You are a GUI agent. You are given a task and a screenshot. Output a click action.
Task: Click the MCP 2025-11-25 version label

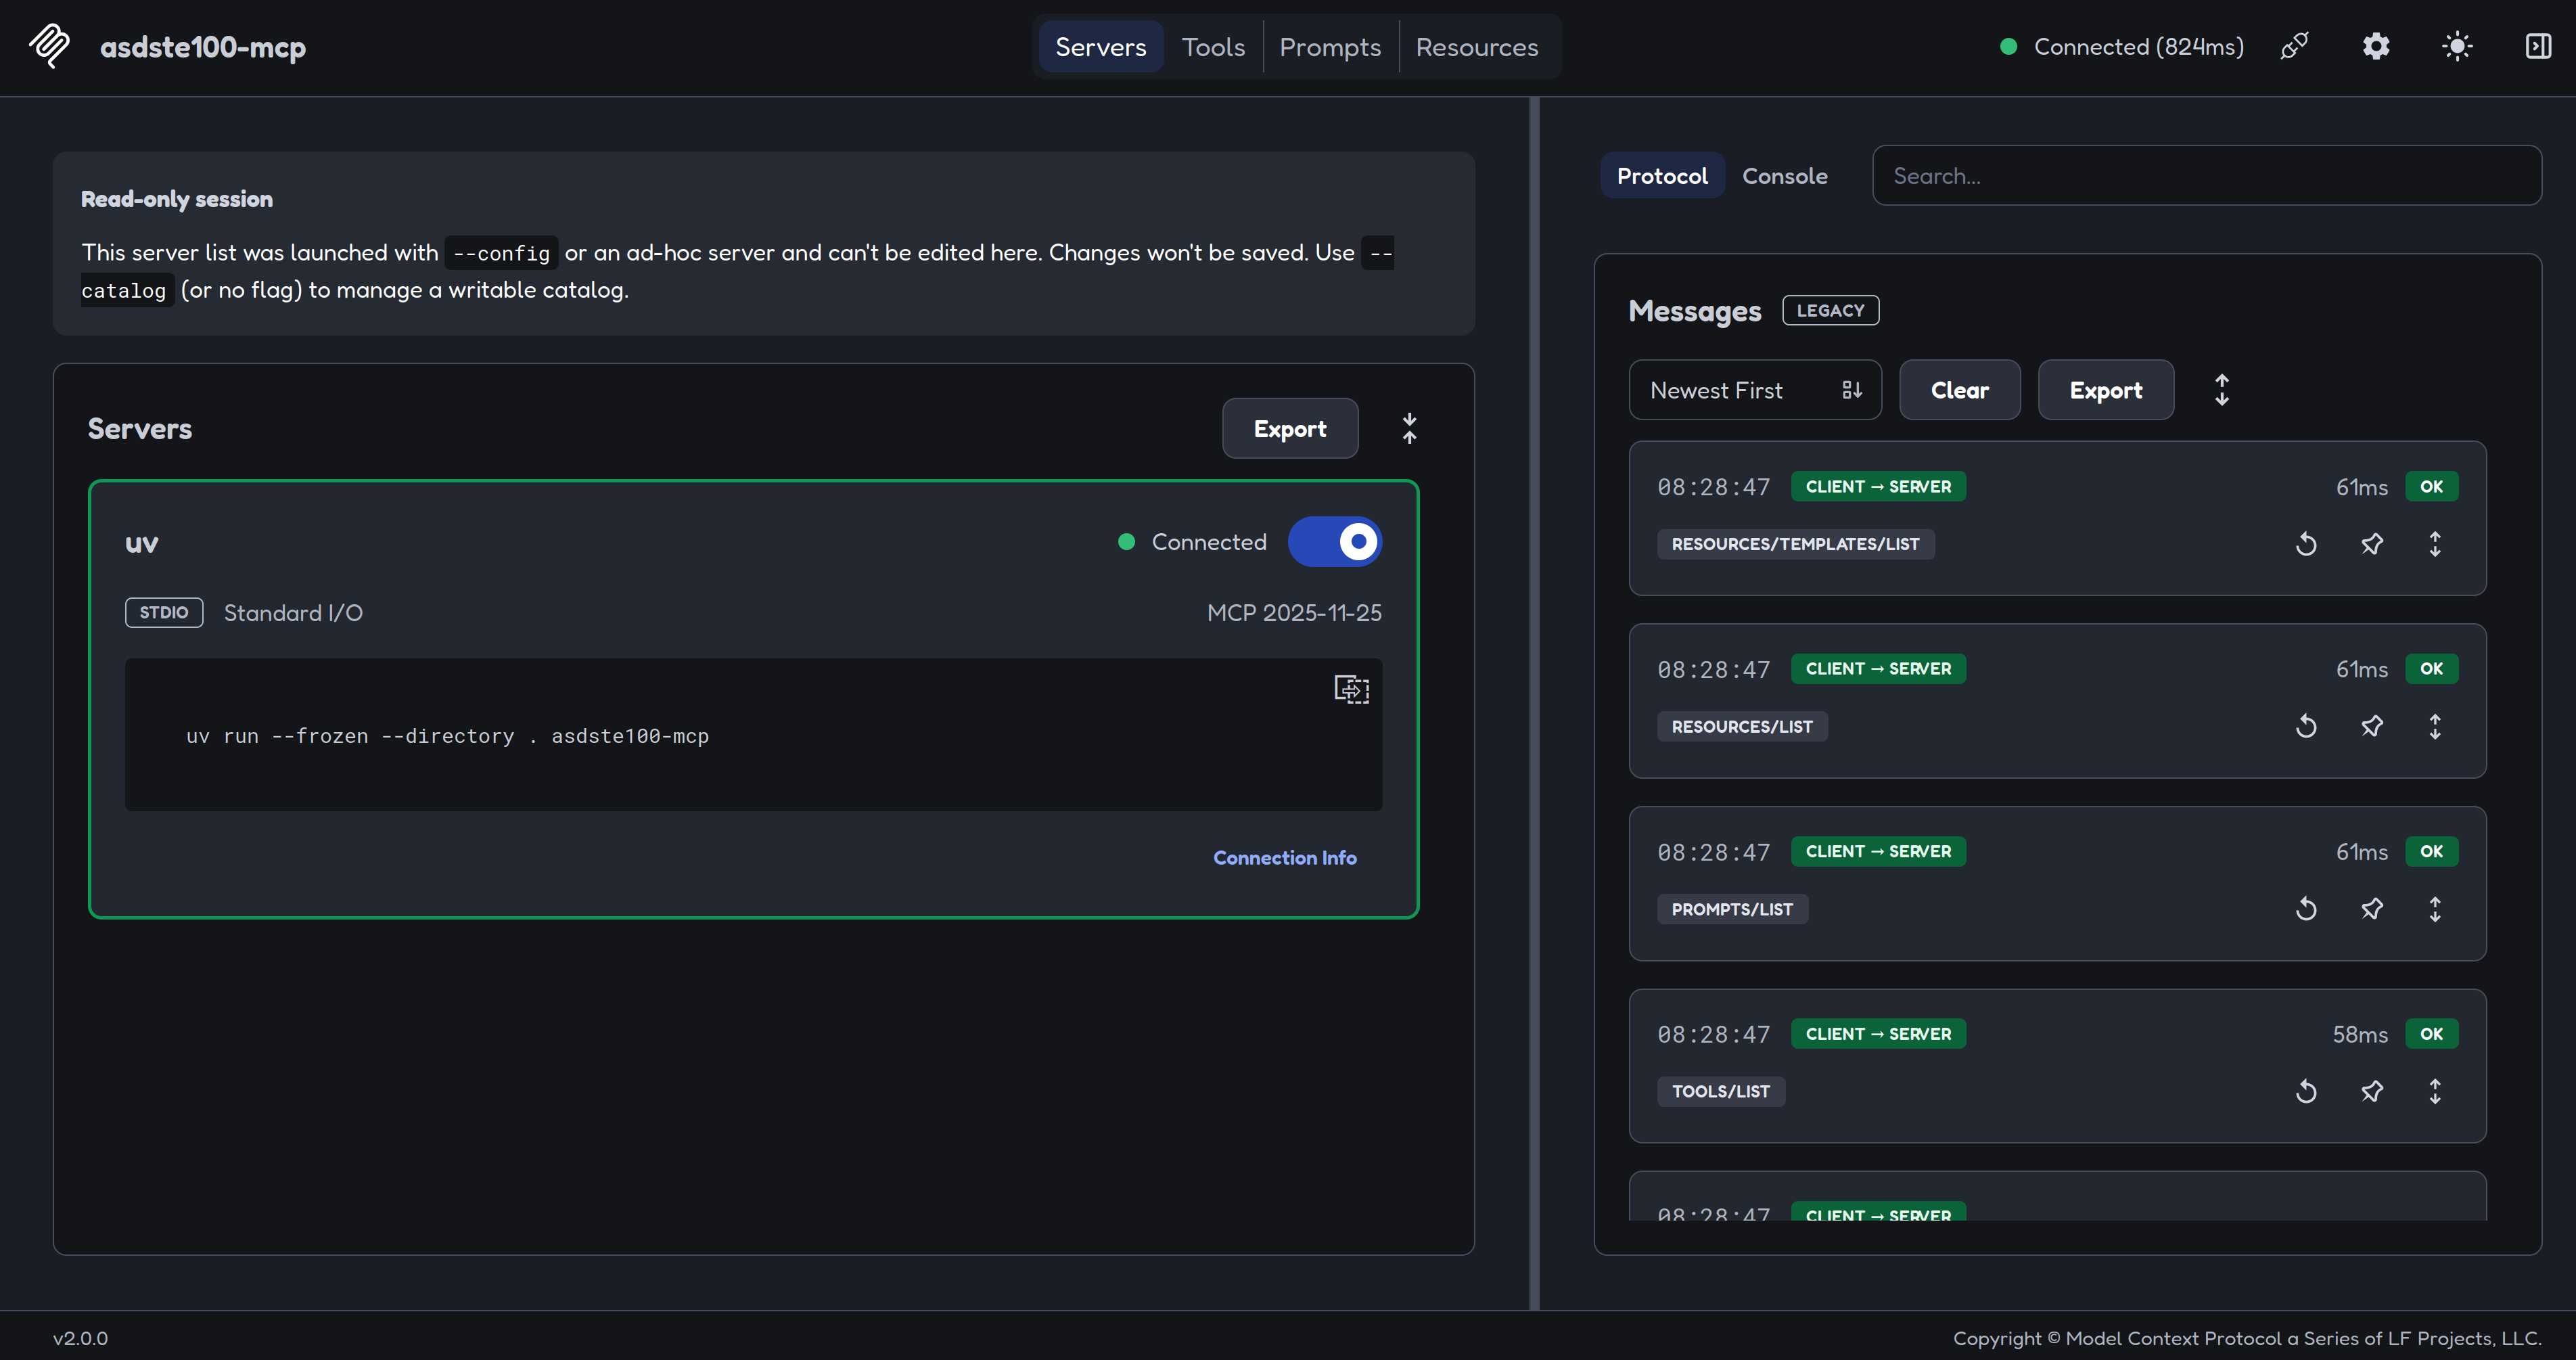point(1294,613)
